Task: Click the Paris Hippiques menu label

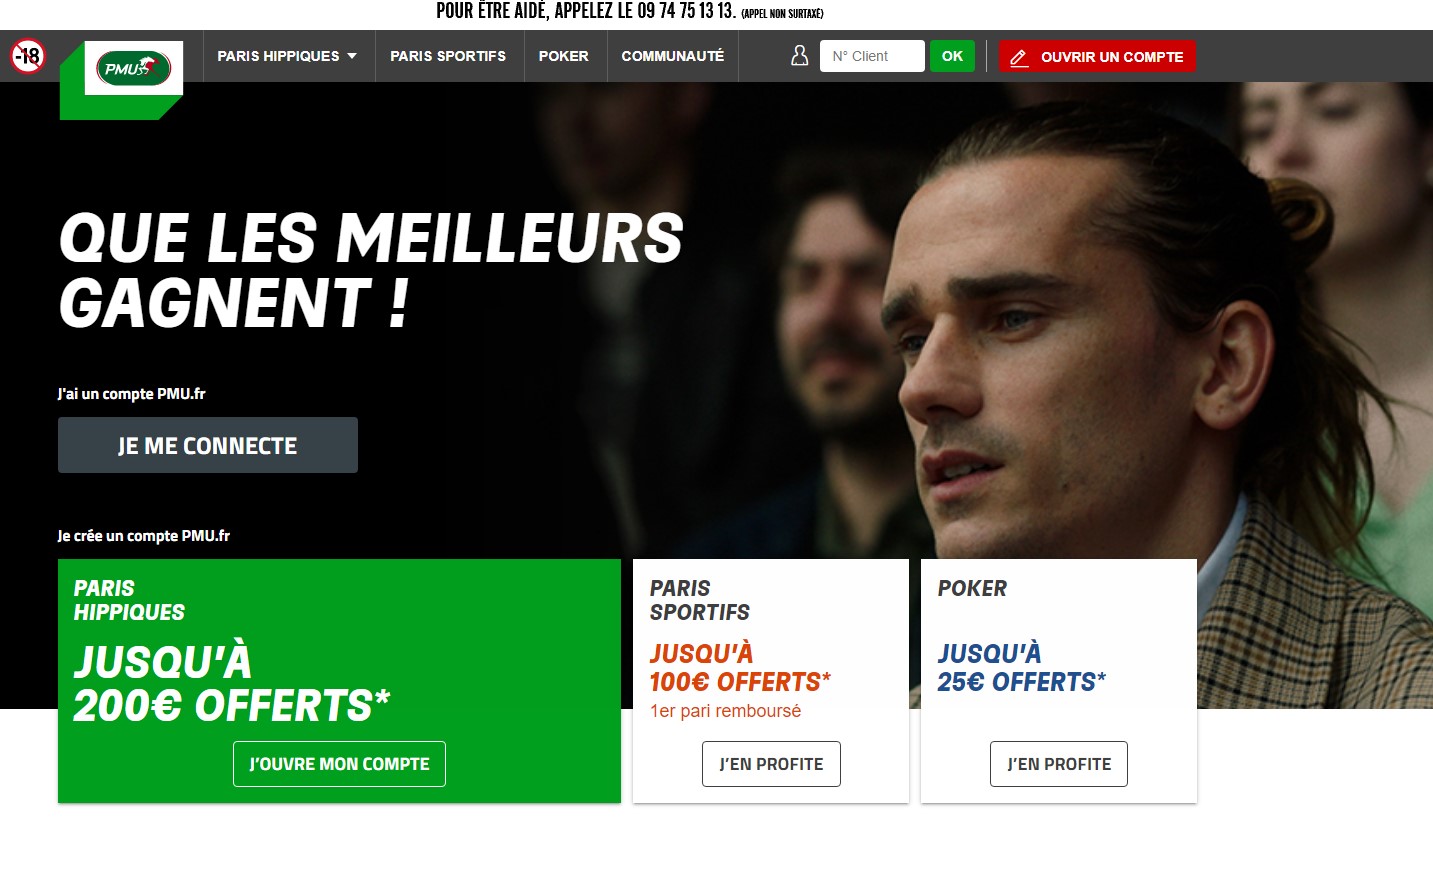Action: pos(278,56)
